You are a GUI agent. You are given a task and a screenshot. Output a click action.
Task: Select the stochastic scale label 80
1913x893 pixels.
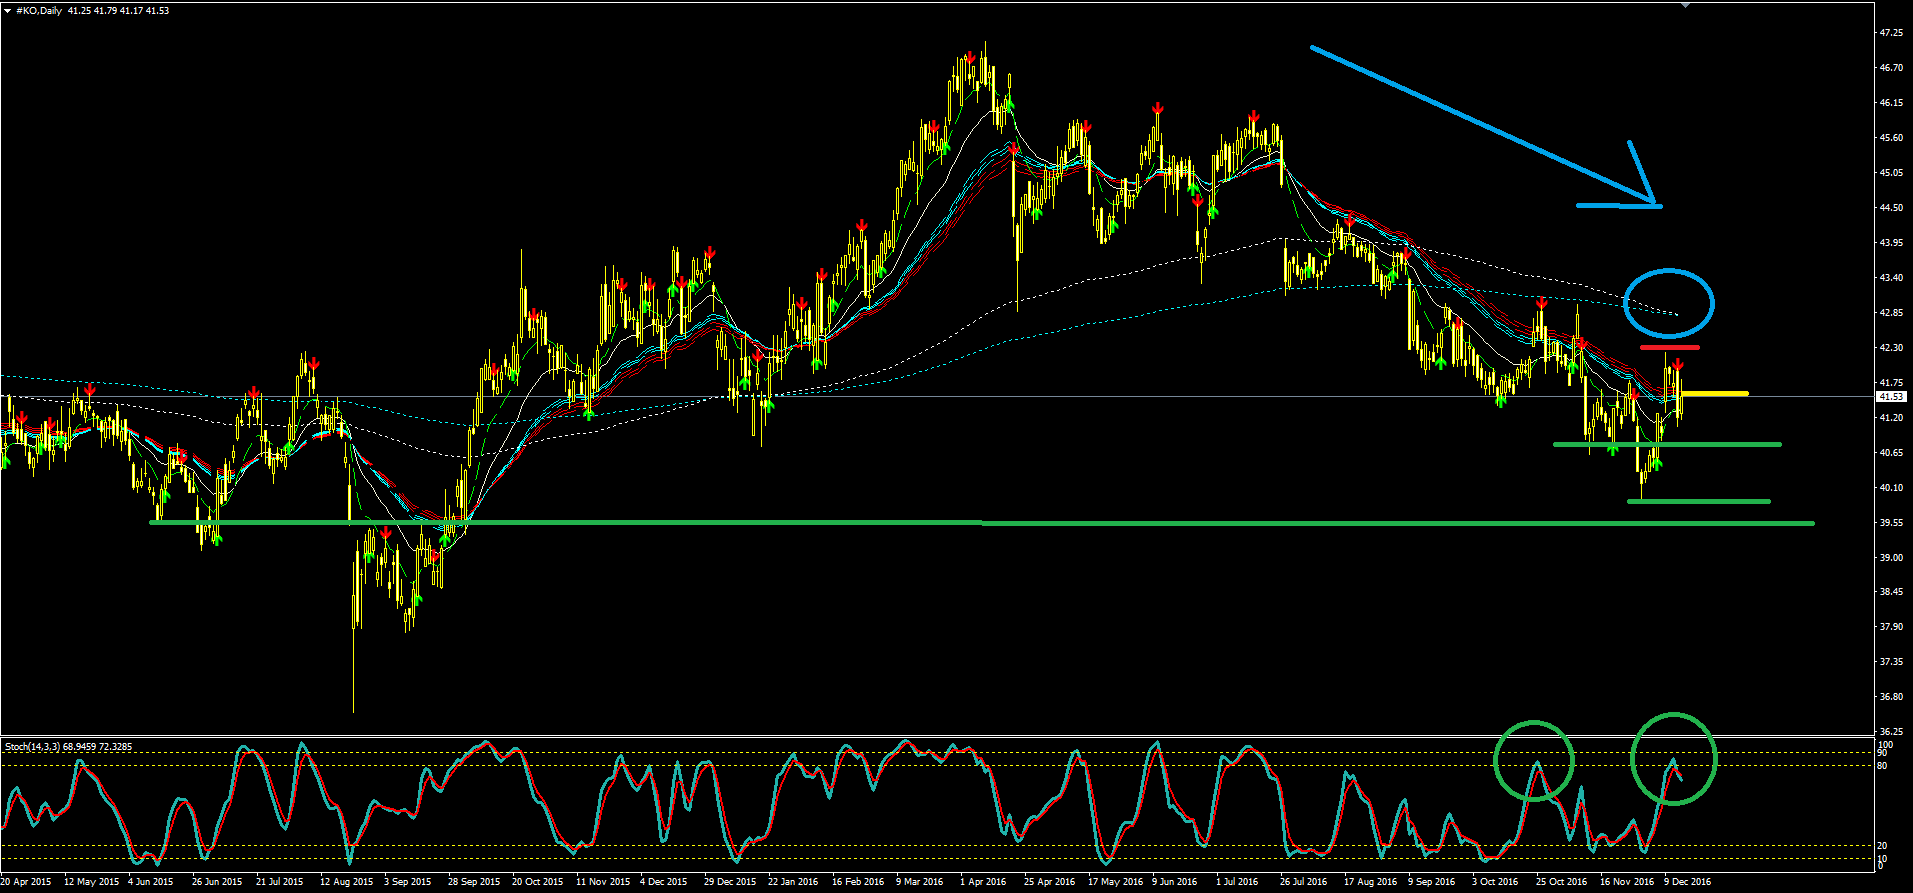pyautogui.click(x=1883, y=766)
